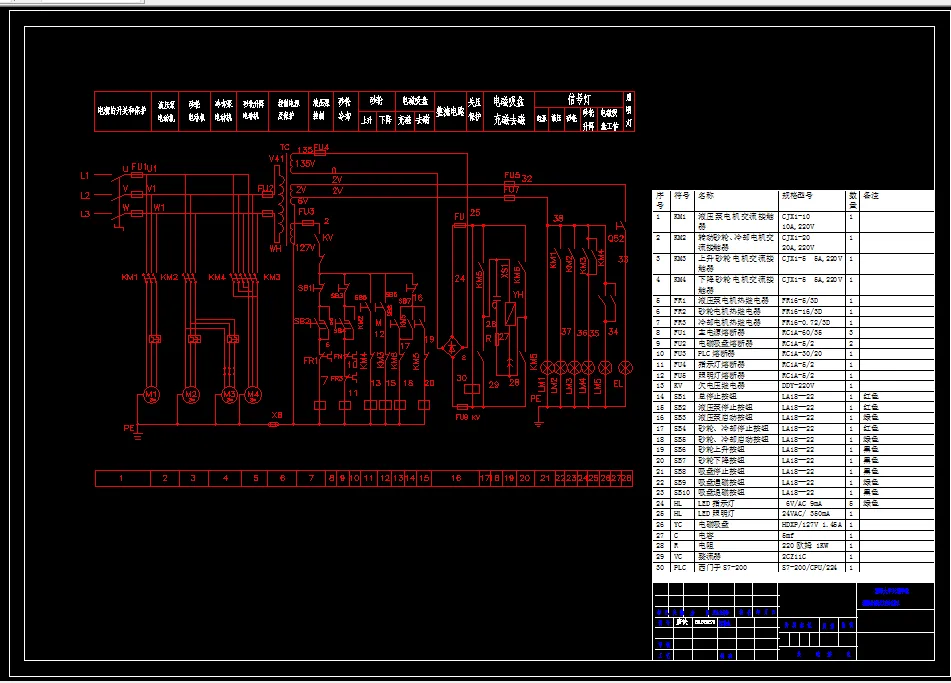Viewport: 951px width, 683px height.
Task: Click the 'PE' ground label under motors
Action: 129,428
